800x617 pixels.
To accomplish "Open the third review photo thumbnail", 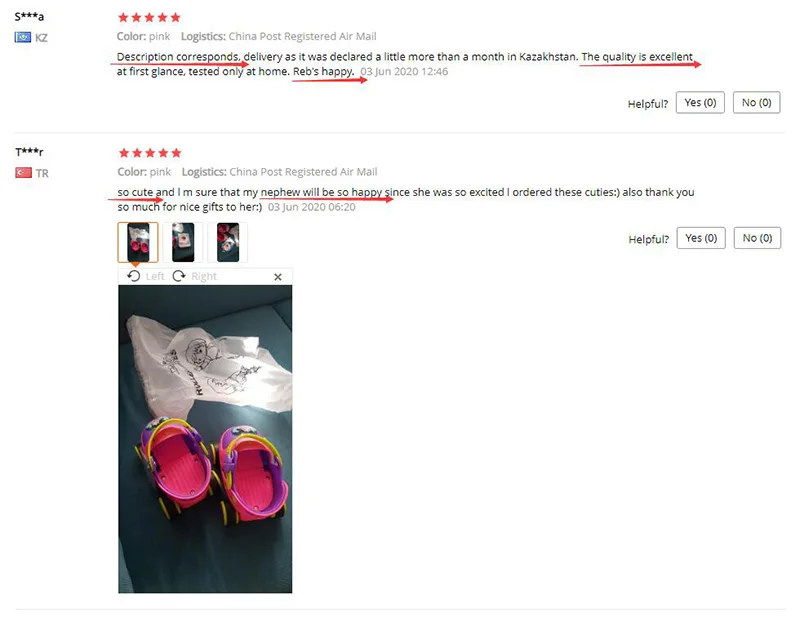I will (228, 242).
